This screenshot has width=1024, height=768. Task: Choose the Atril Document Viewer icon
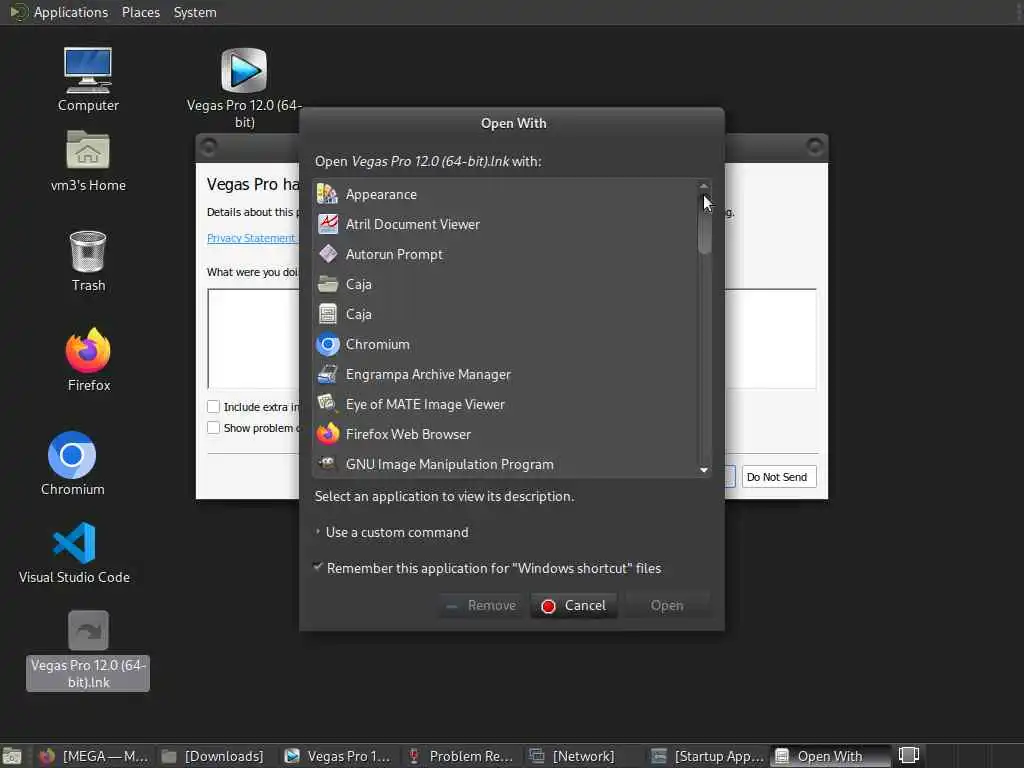(x=327, y=224)
